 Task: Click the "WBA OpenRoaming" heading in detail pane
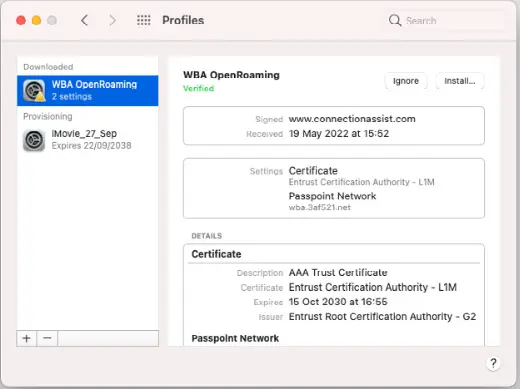(x=231, y=75)
